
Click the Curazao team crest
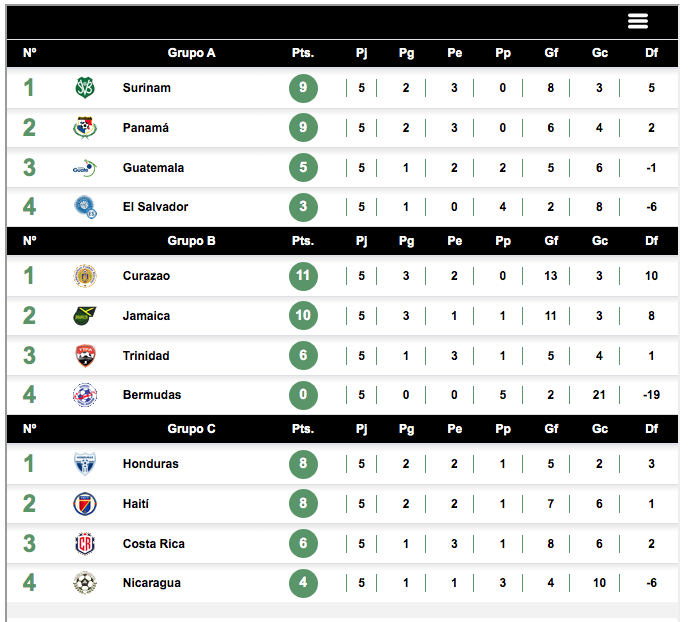click(x=85, y=276)
